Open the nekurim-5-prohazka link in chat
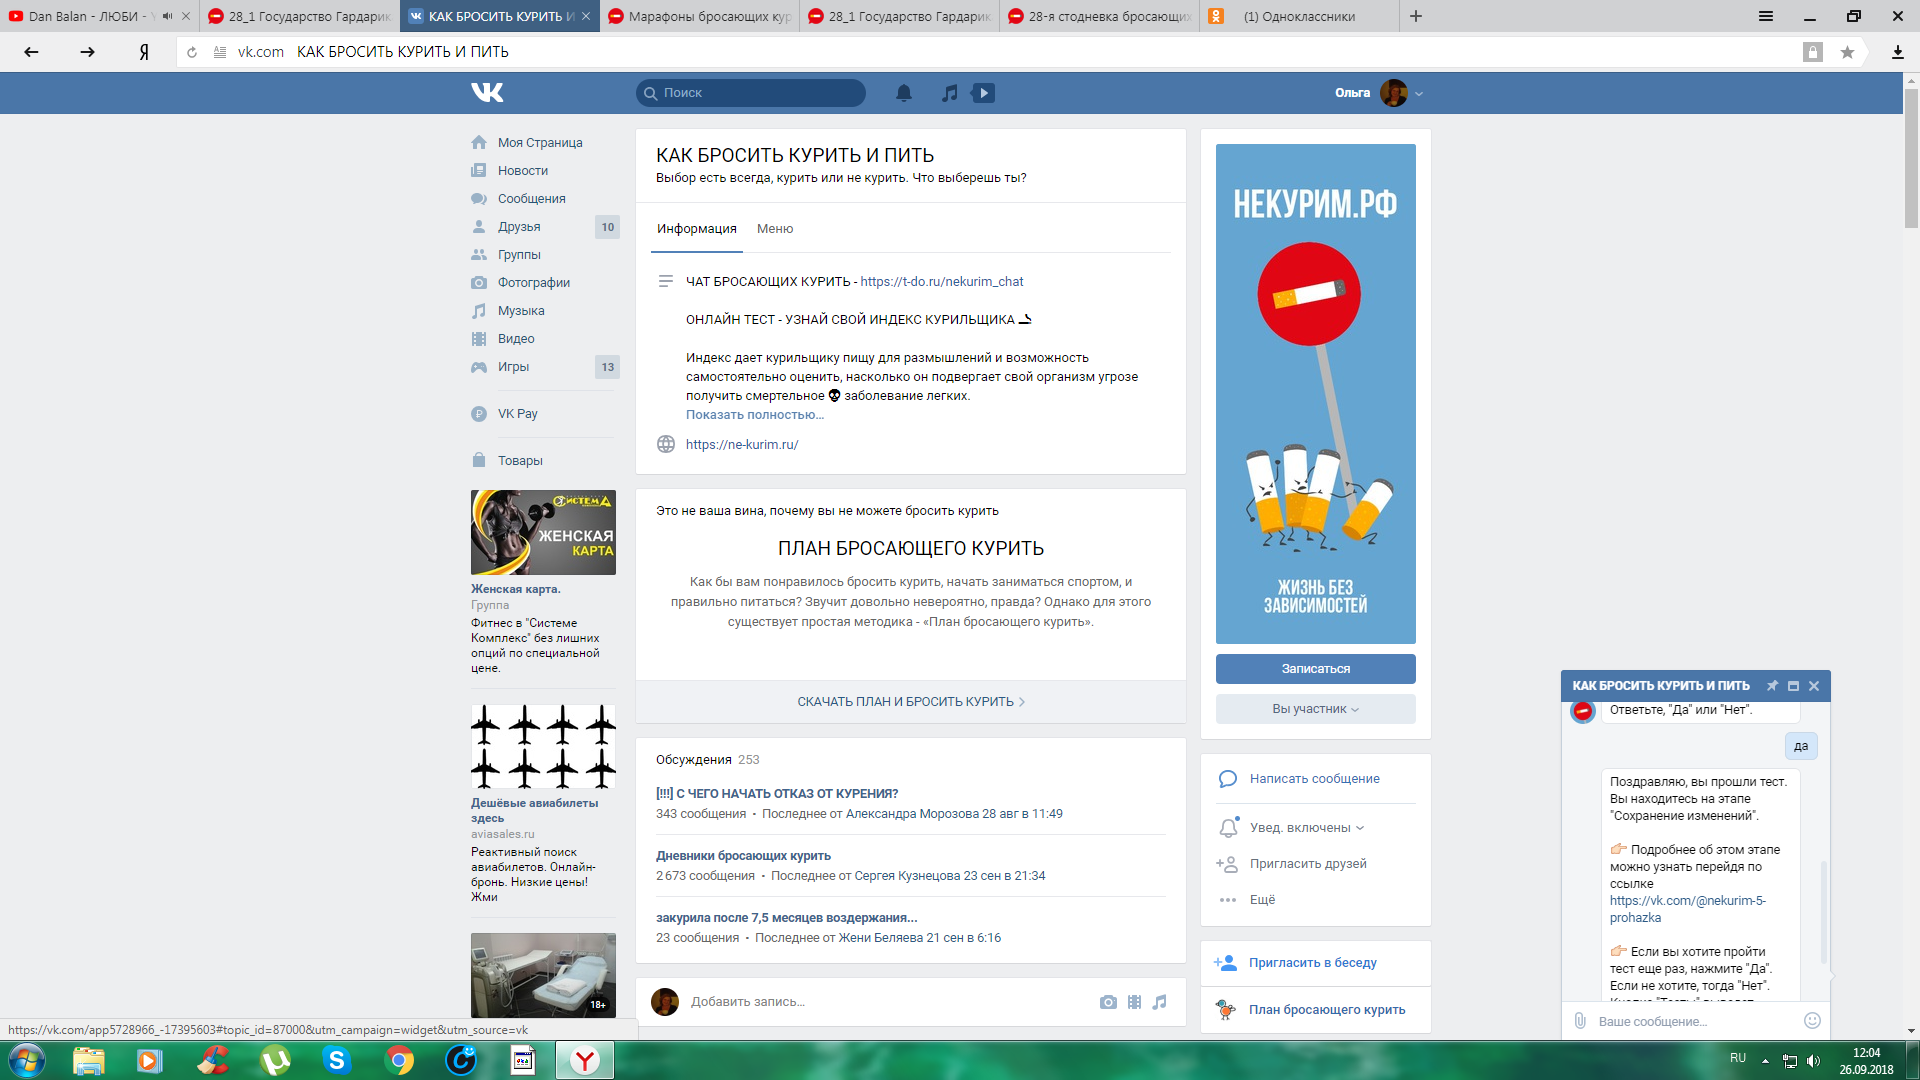Screen dimensions: 1920x1080 point(1687,909)
